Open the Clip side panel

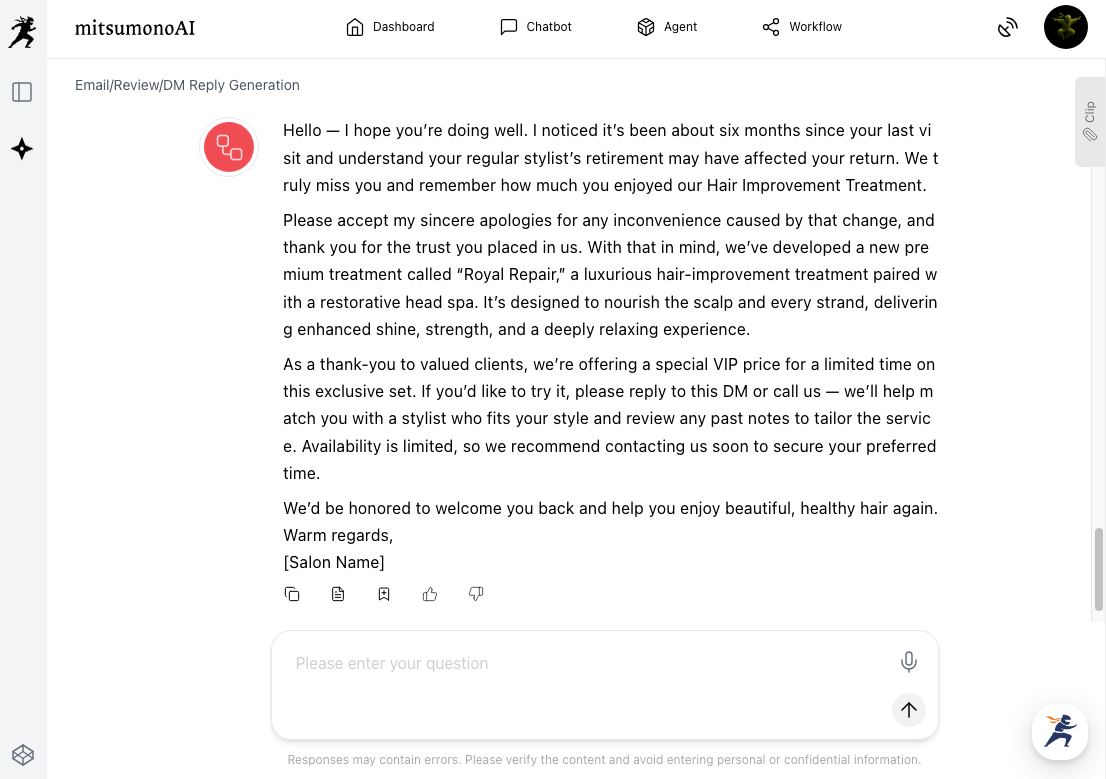pyautogui.click(x=1089, y=121)
